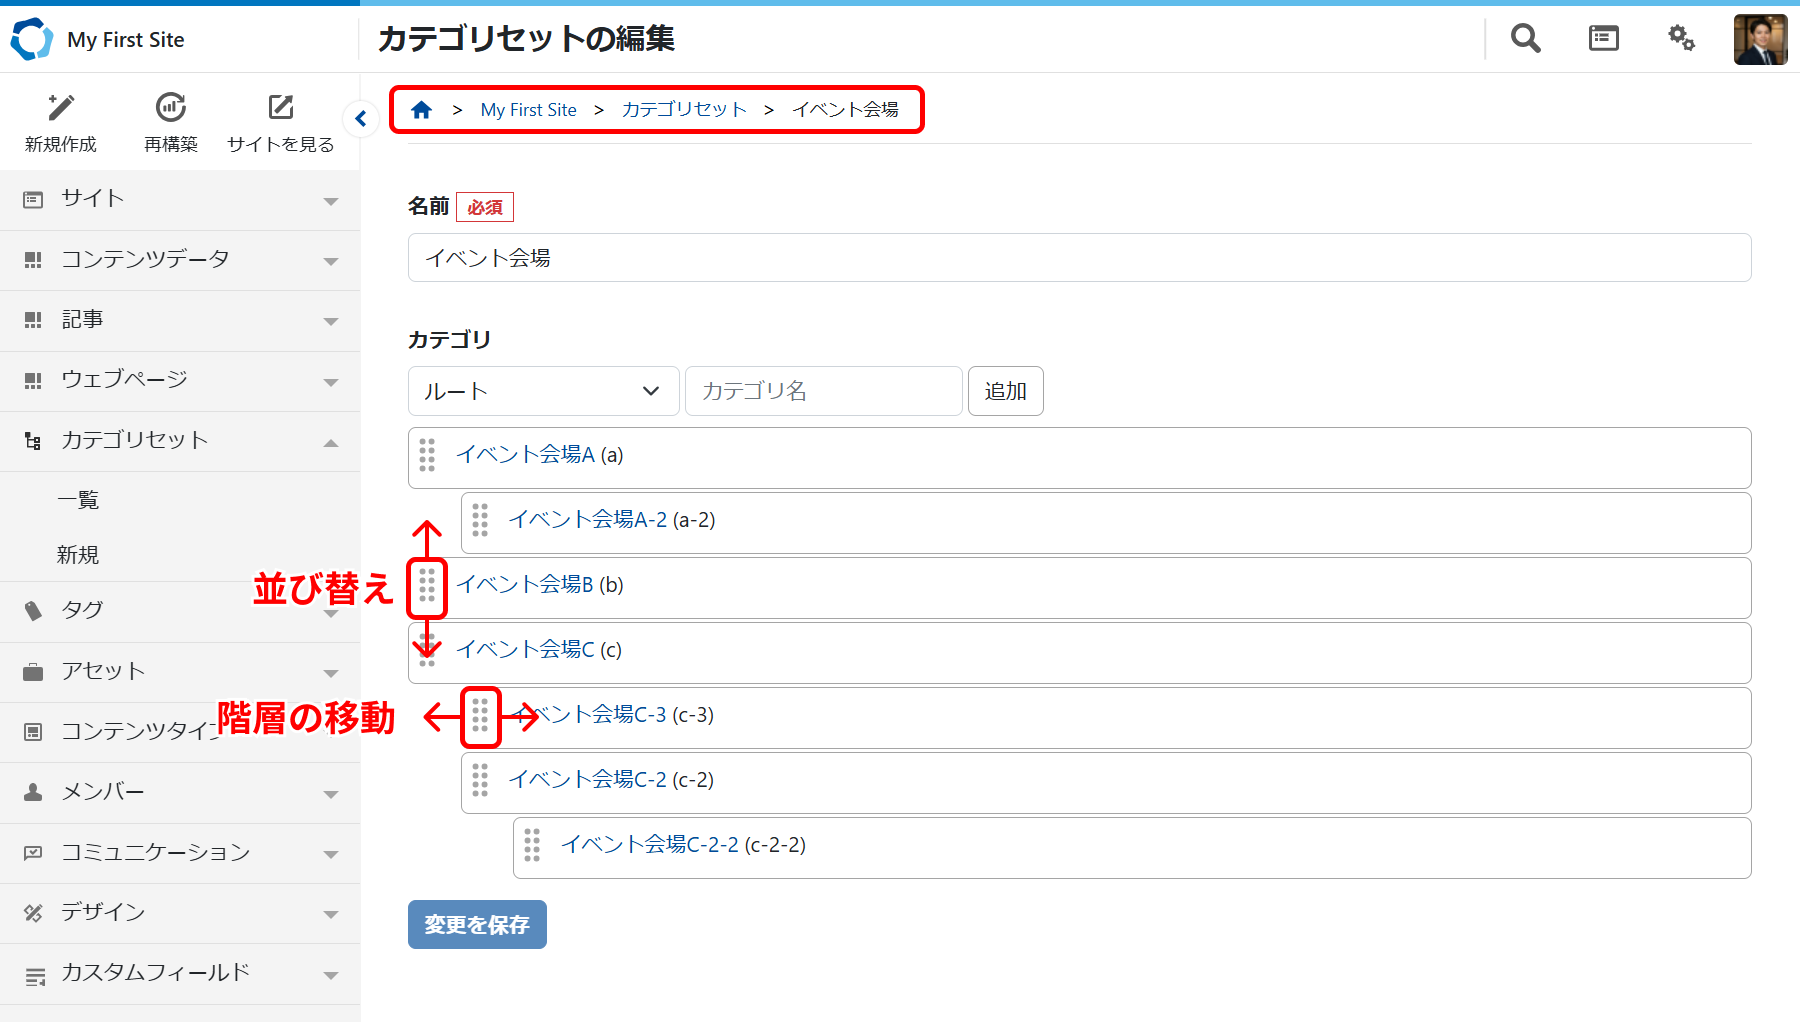Select 一覧 under カテゴリセット
The height and width of the screenshot is (1022, 1800).
click(78, 500)
